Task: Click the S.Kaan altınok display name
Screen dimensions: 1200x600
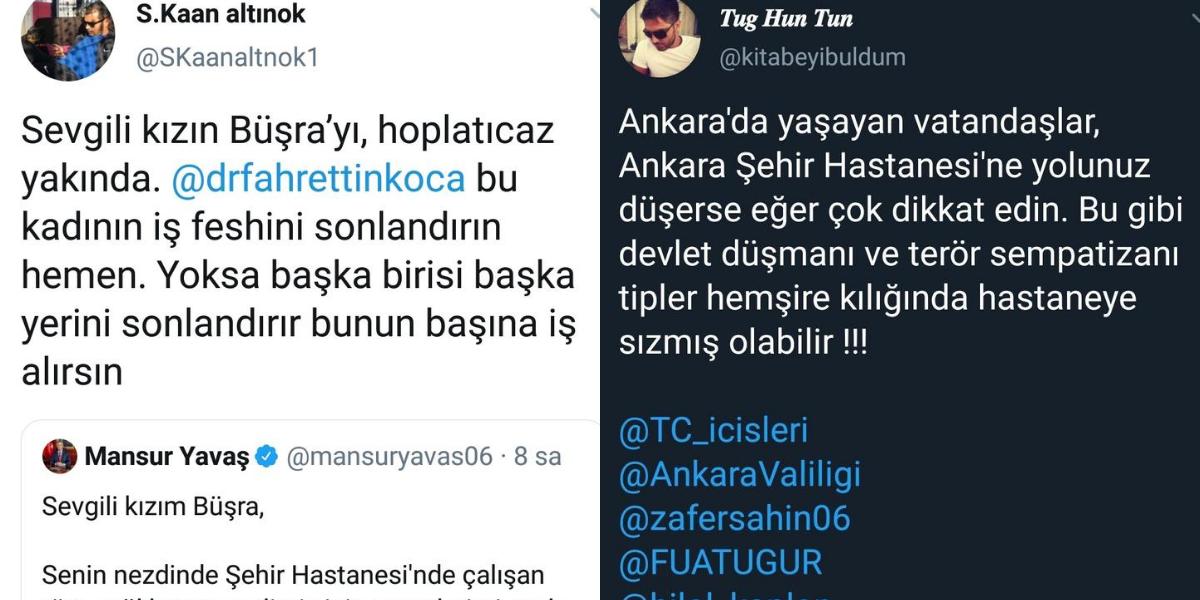Action: [220, 14]
